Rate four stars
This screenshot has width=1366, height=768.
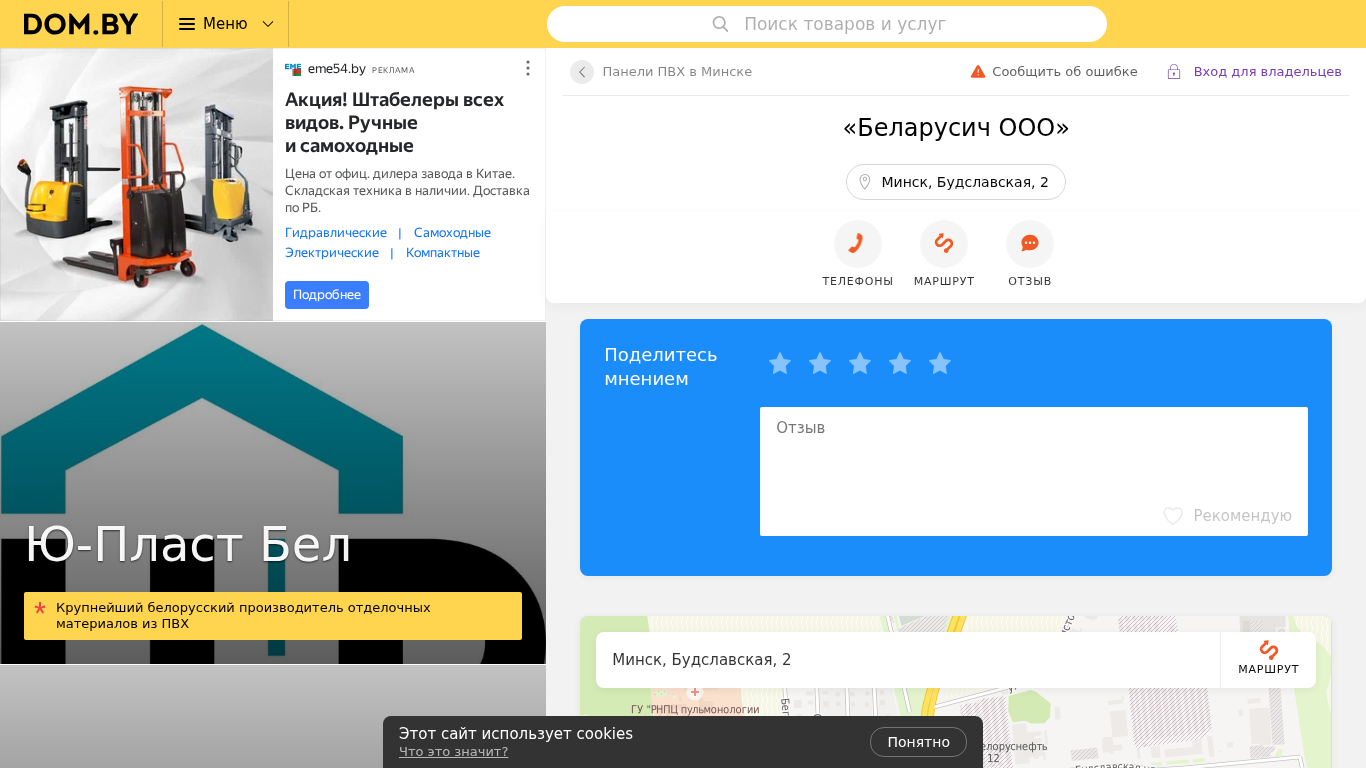(x=900, y=364)
